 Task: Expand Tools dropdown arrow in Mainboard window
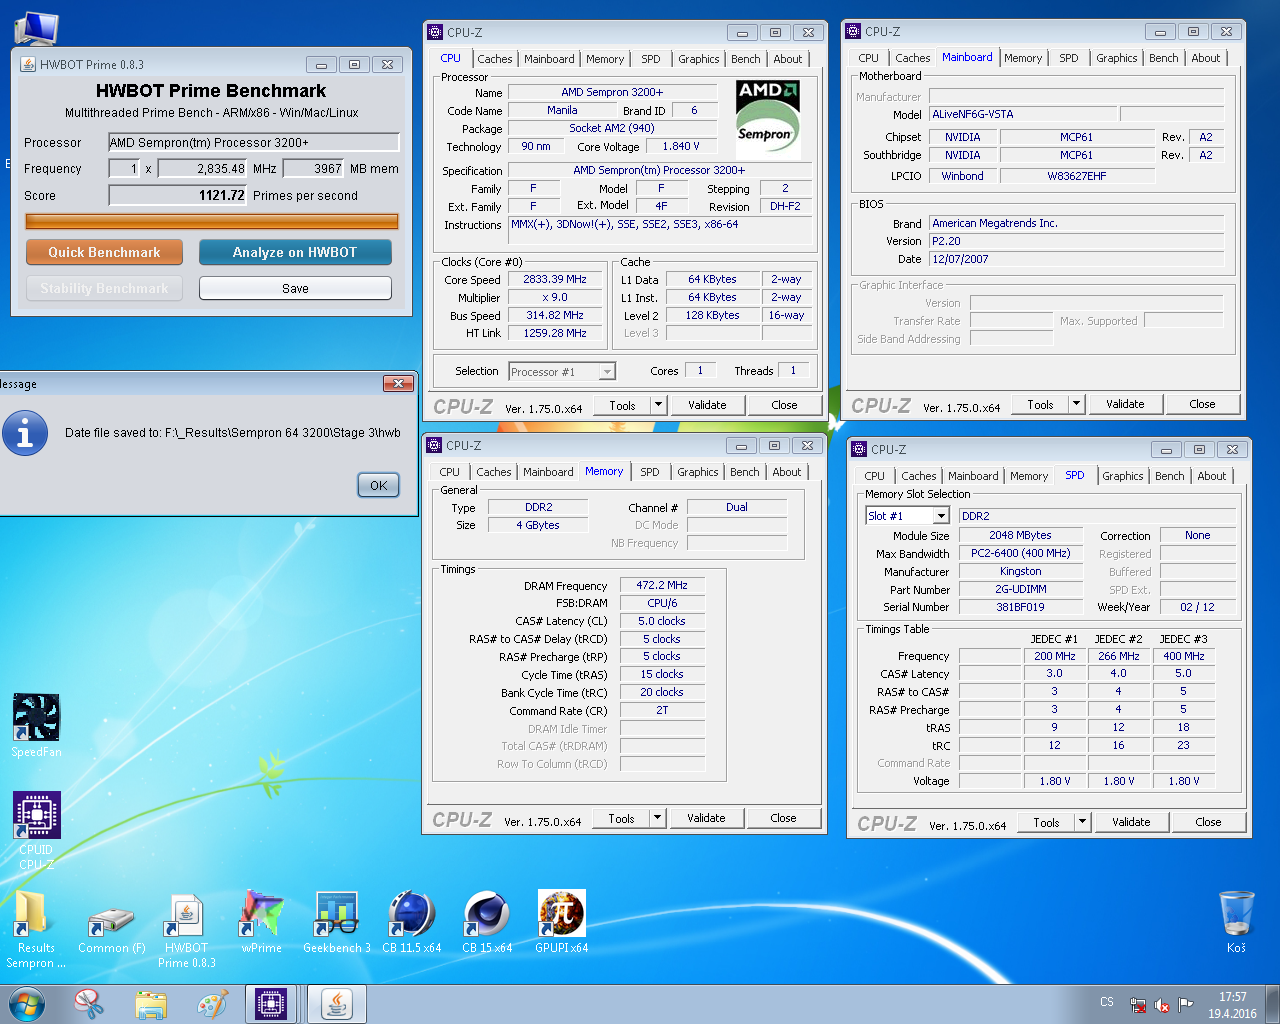click(1076, 404)
